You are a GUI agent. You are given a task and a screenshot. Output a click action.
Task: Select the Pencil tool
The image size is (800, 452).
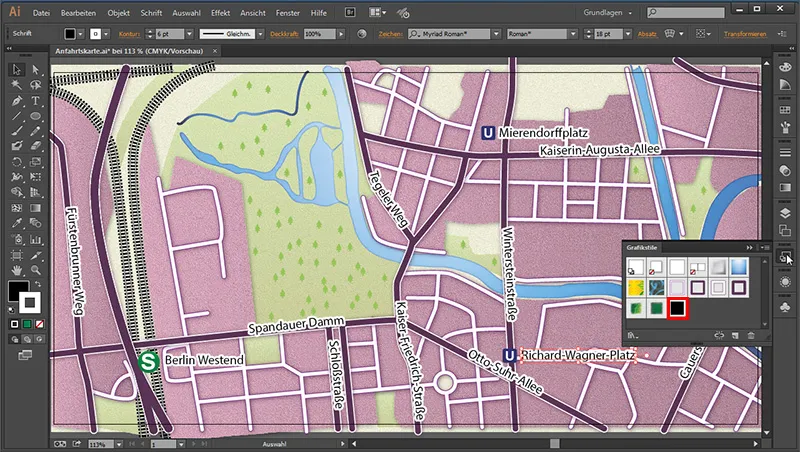click(x=35, y=131)
